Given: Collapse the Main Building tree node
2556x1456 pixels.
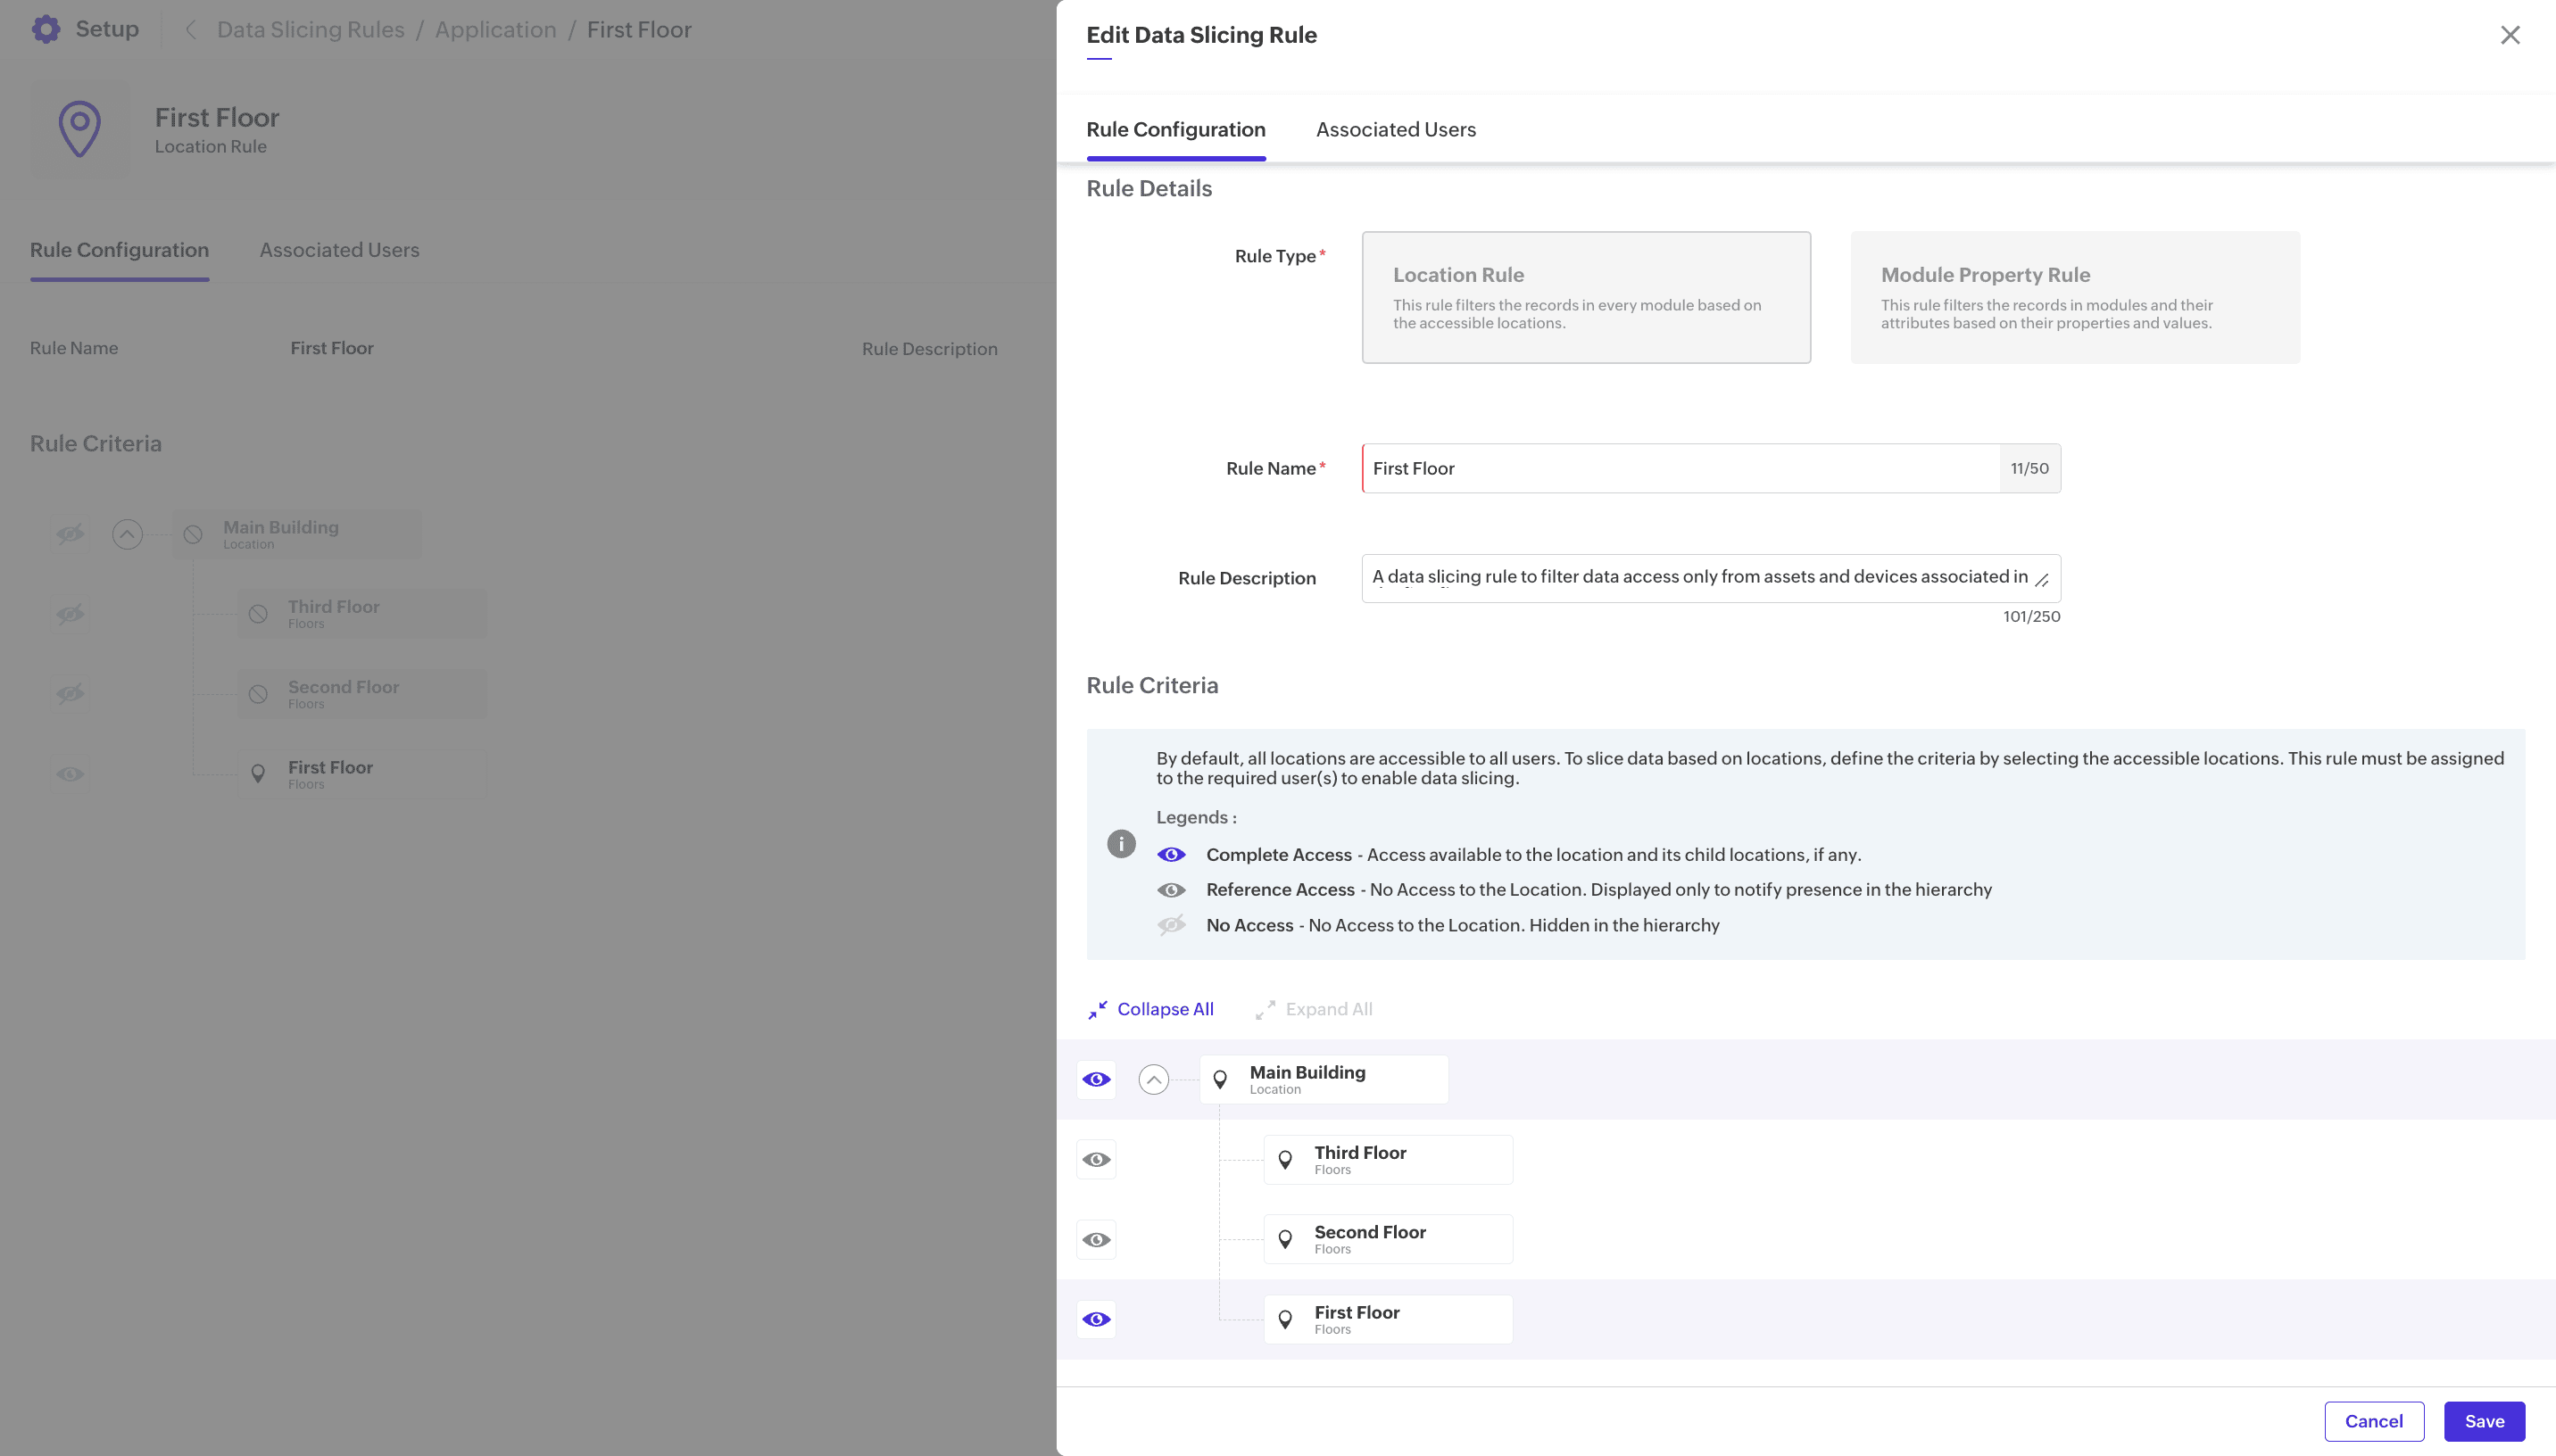Looking at the screenshot, I should tap(1153, 1080).
